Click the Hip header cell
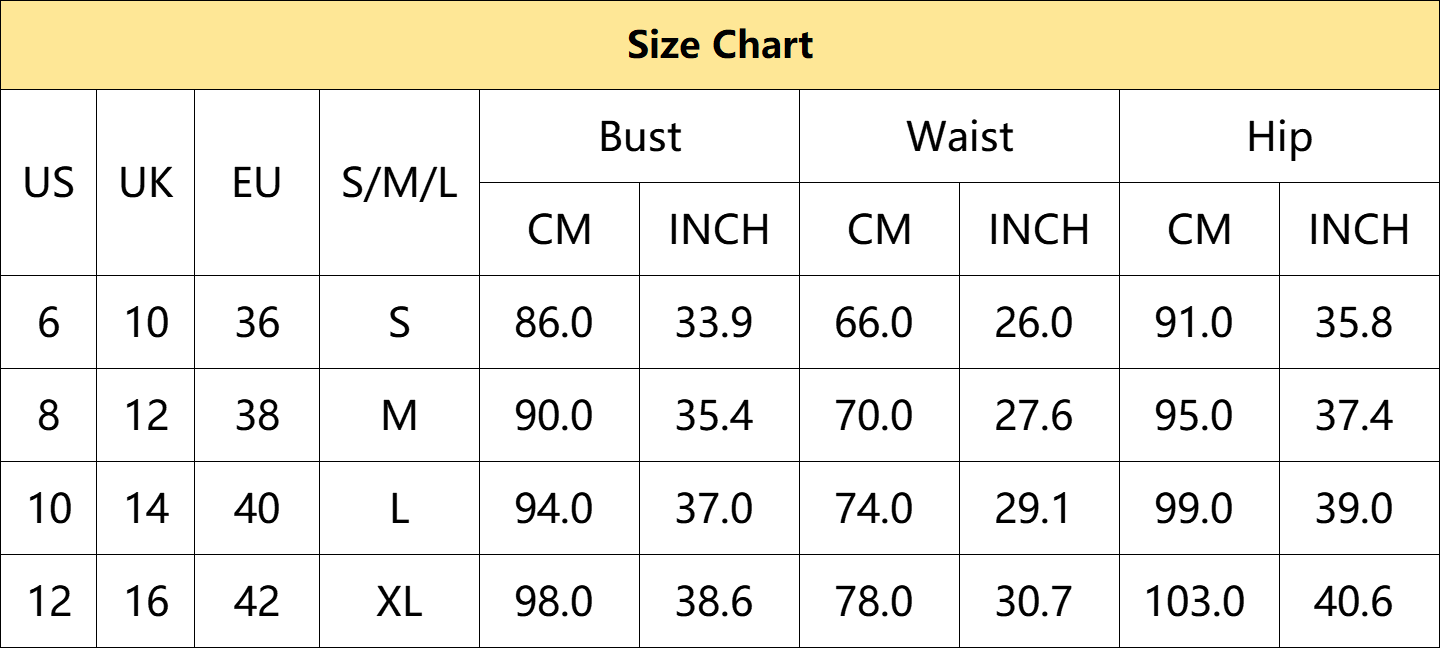Viewport: 1440px width, 648px height. 1279,137
